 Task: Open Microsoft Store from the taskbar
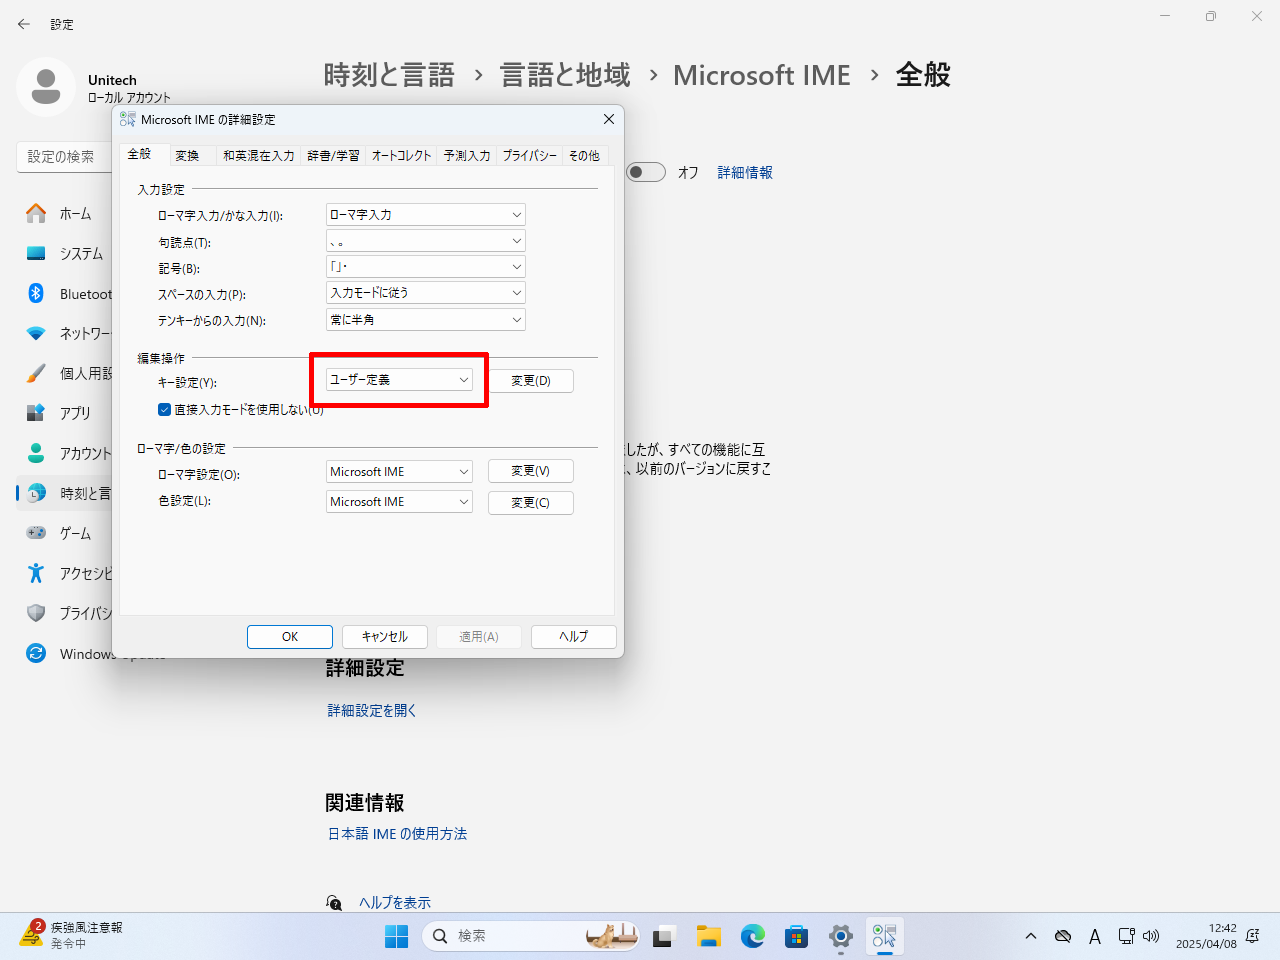pos(797,936)
